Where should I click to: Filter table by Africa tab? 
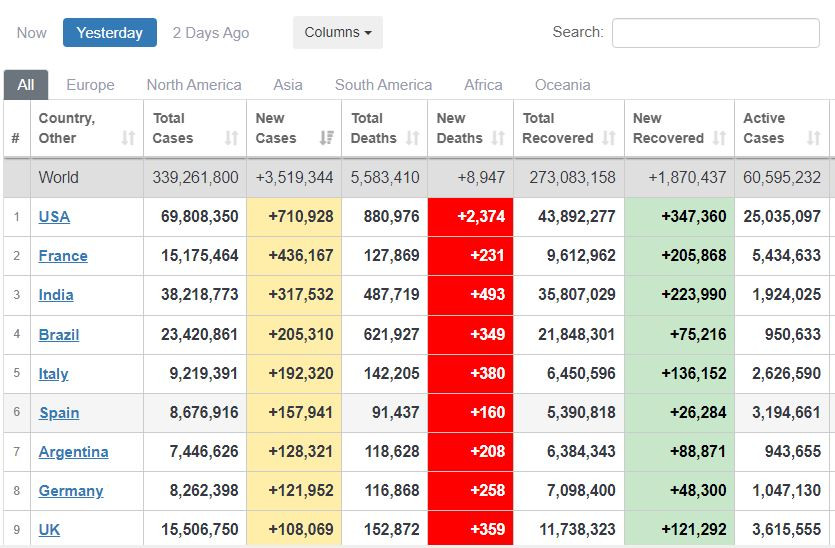483,85
